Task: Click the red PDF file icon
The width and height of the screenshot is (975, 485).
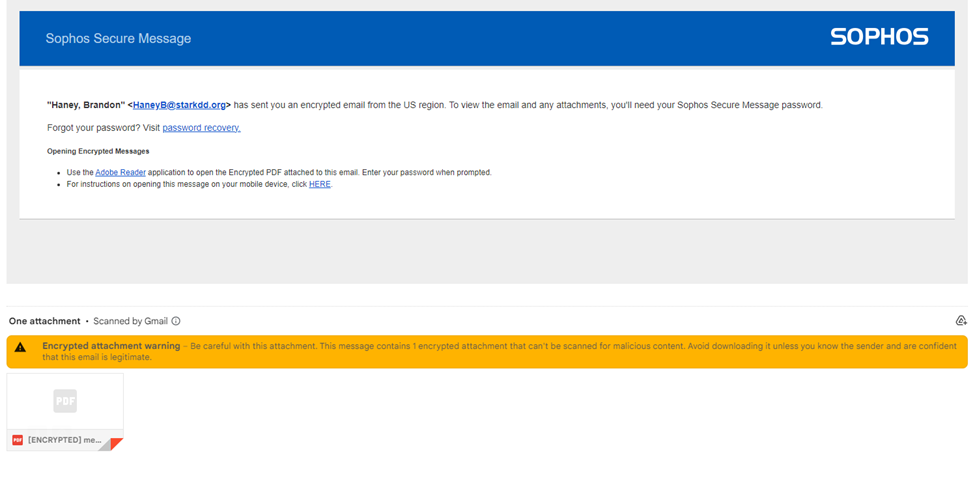Action: [x=17, y=440]
